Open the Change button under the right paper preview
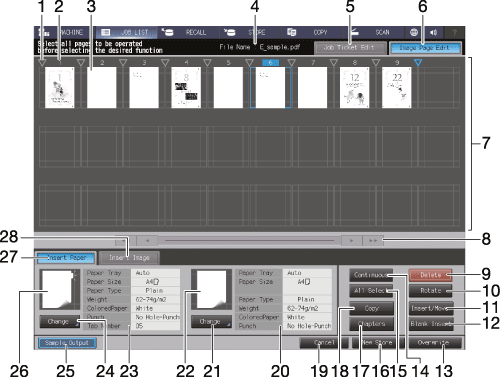The width and height of the screenshot is (500, 377). point(211,322)
